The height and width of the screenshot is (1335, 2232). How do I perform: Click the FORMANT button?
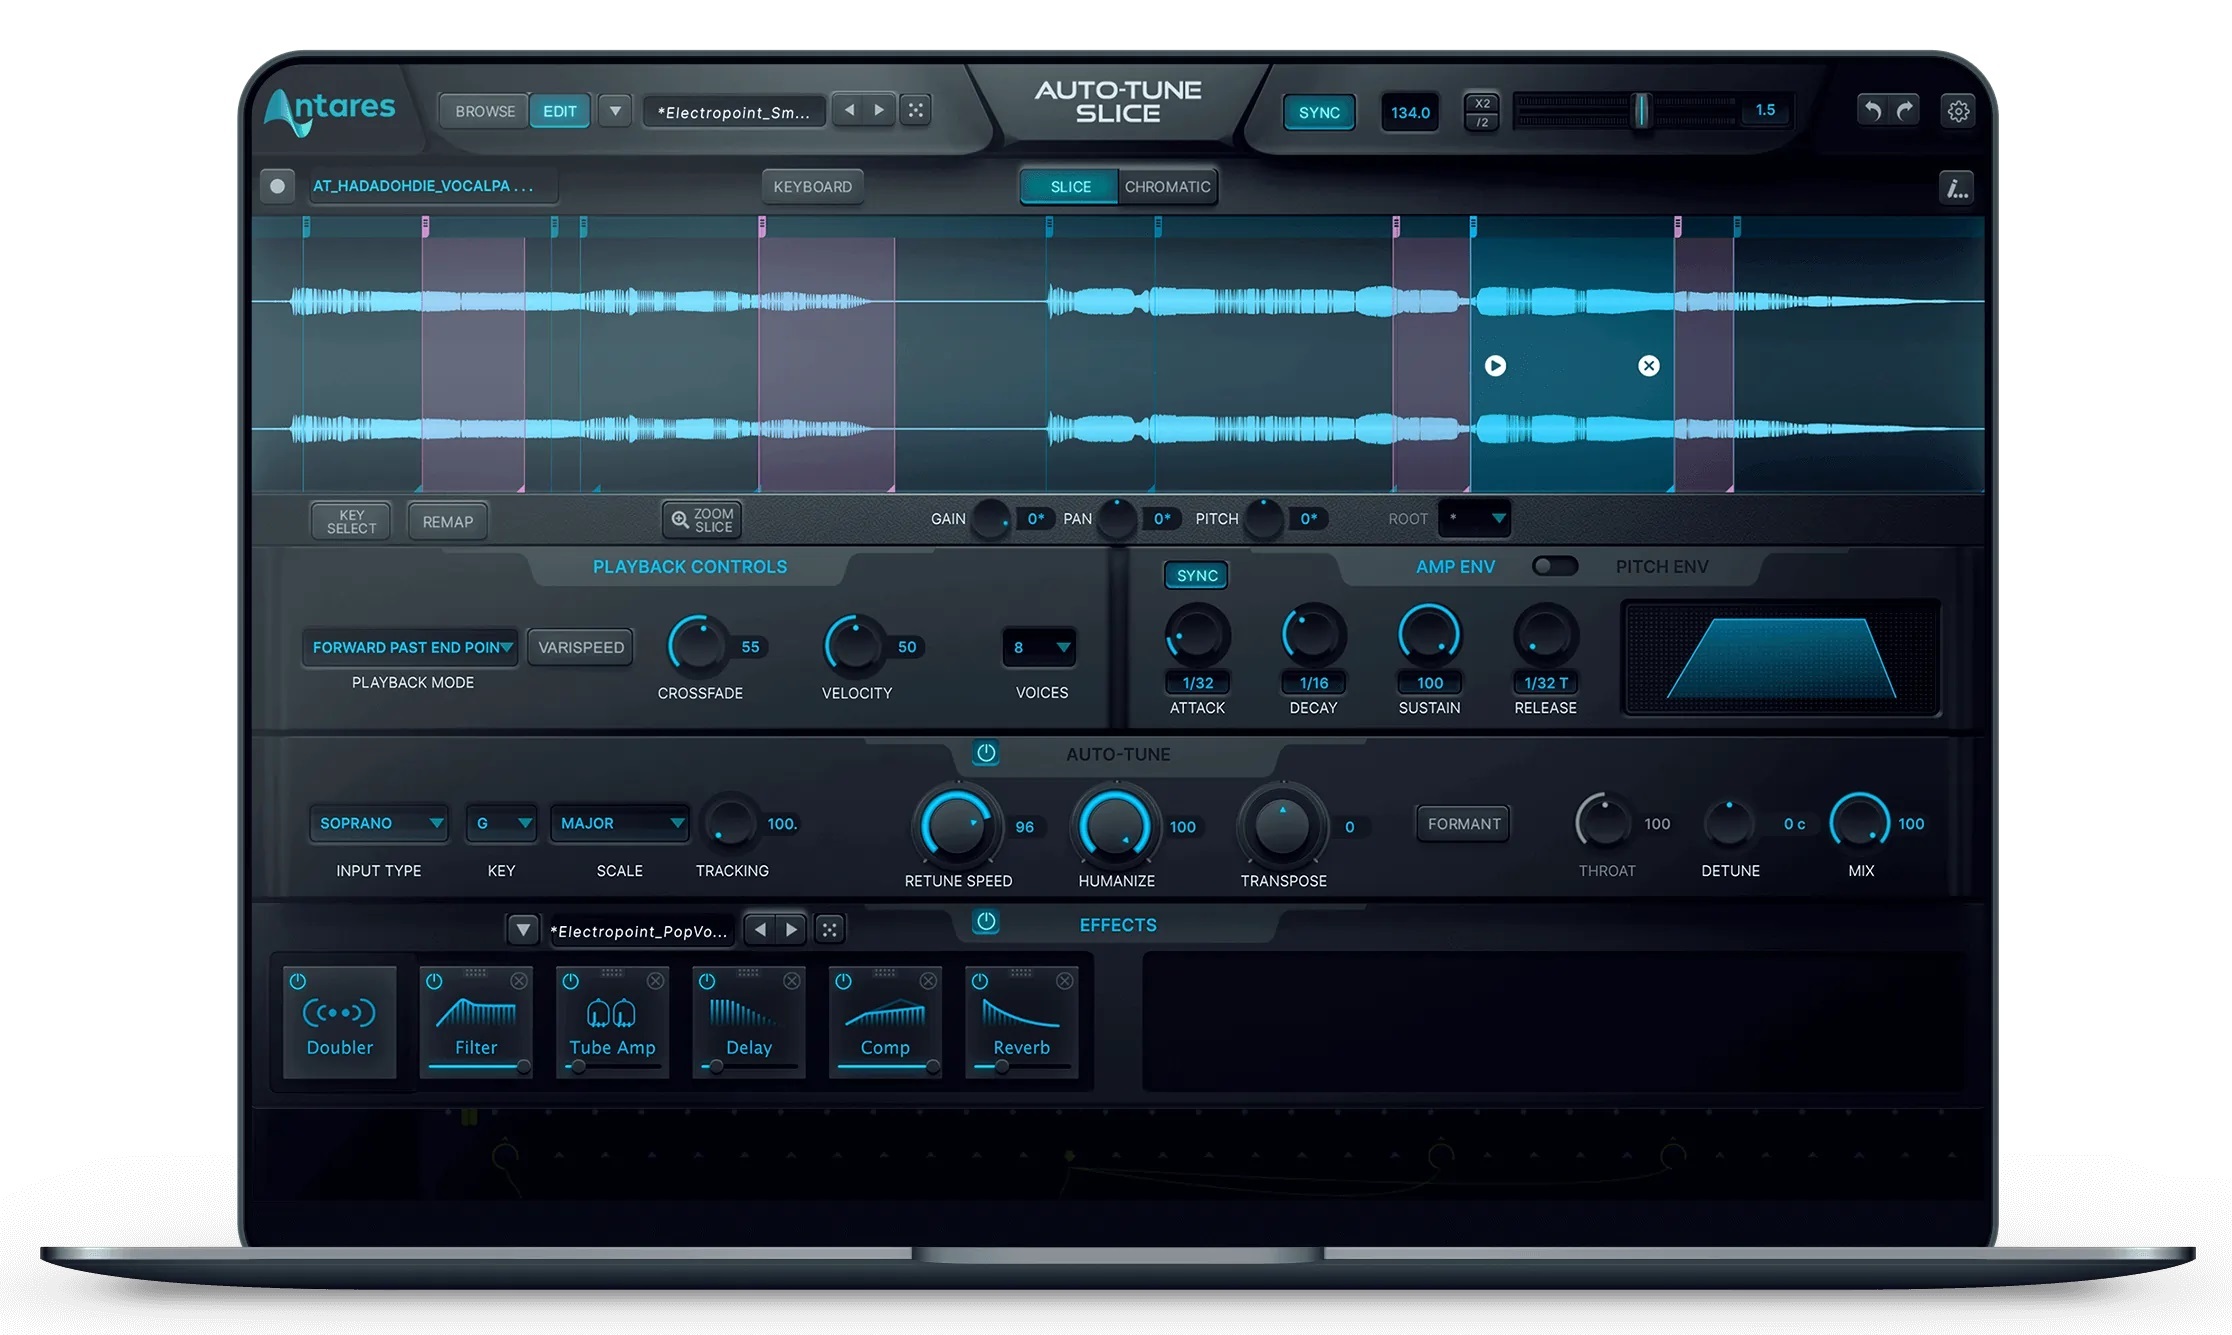pyautogui.click(x=1463, y=823)
